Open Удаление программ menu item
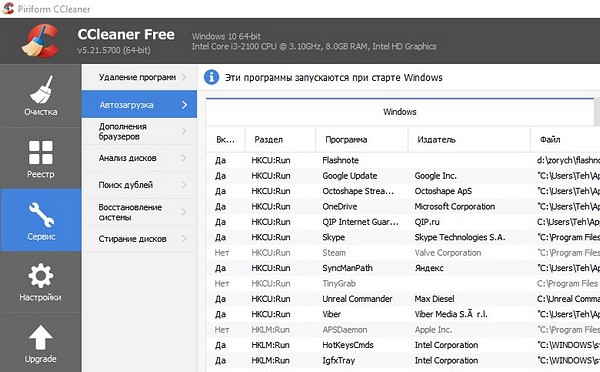600x372 pixels. (139, 77)
